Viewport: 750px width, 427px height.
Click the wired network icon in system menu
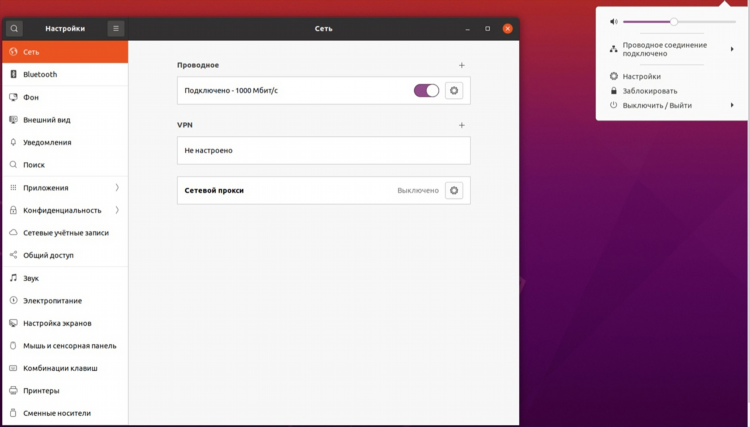(614, 49)
